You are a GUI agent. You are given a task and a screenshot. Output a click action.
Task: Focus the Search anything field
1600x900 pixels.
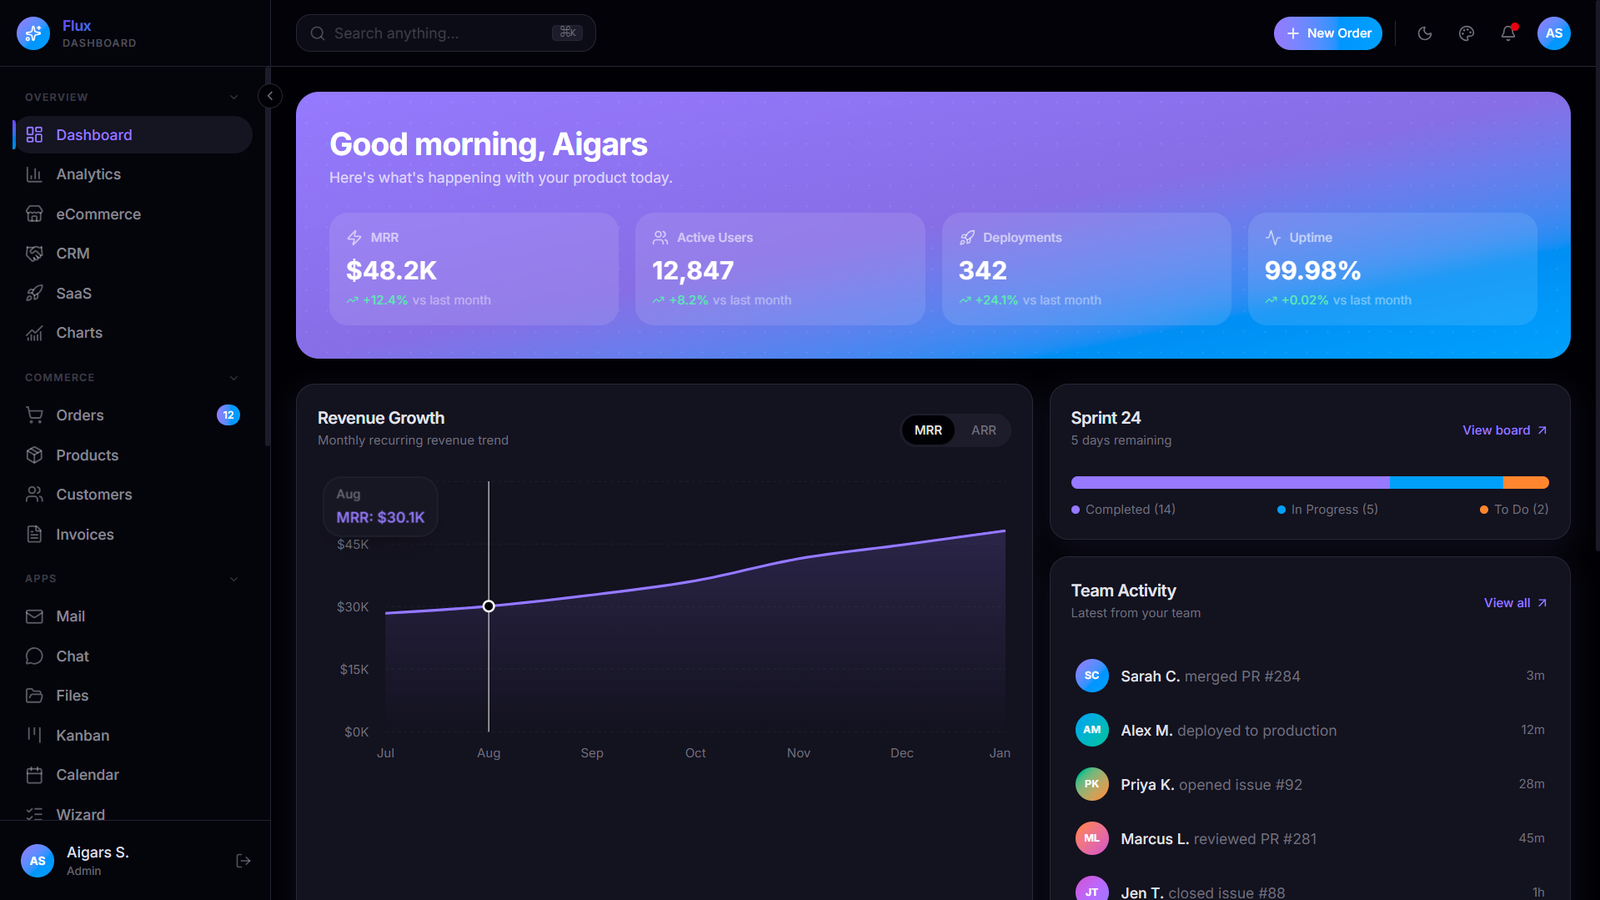click(x=446, y=33)
